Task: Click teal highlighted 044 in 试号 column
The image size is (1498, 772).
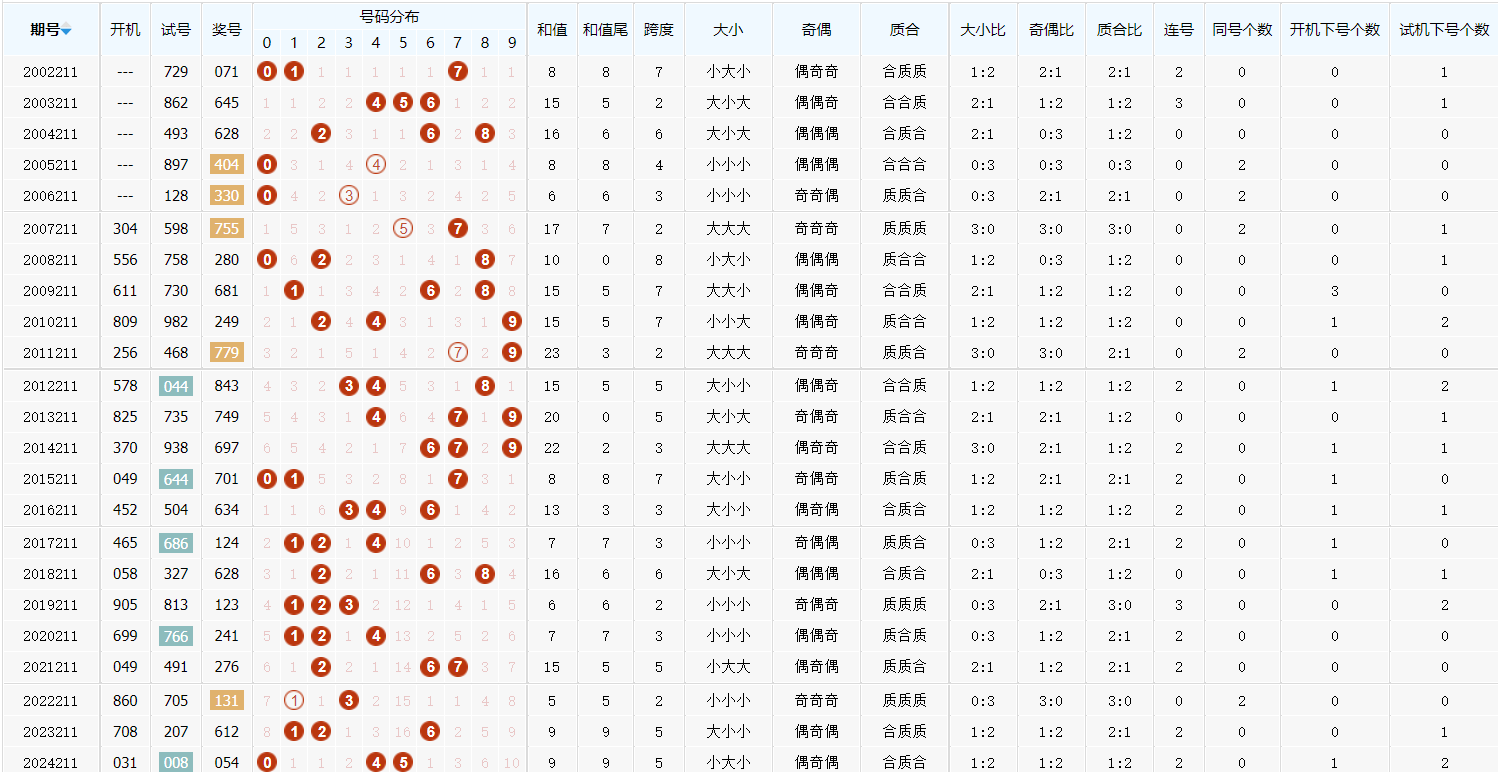Action: click(x=176, y=385)
